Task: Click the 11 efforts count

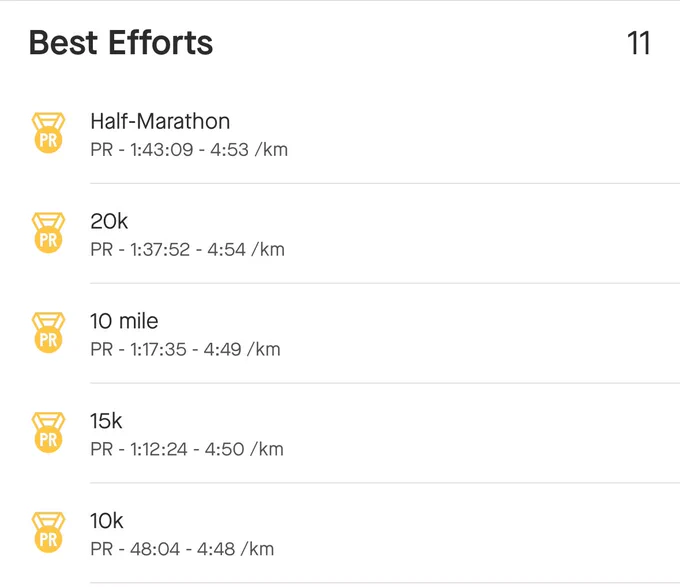Action: 639,43
